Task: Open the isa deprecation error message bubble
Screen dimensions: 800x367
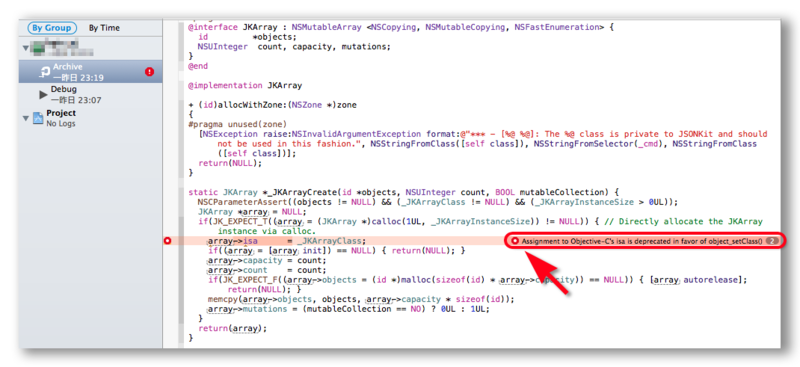Action: (644, 241)
